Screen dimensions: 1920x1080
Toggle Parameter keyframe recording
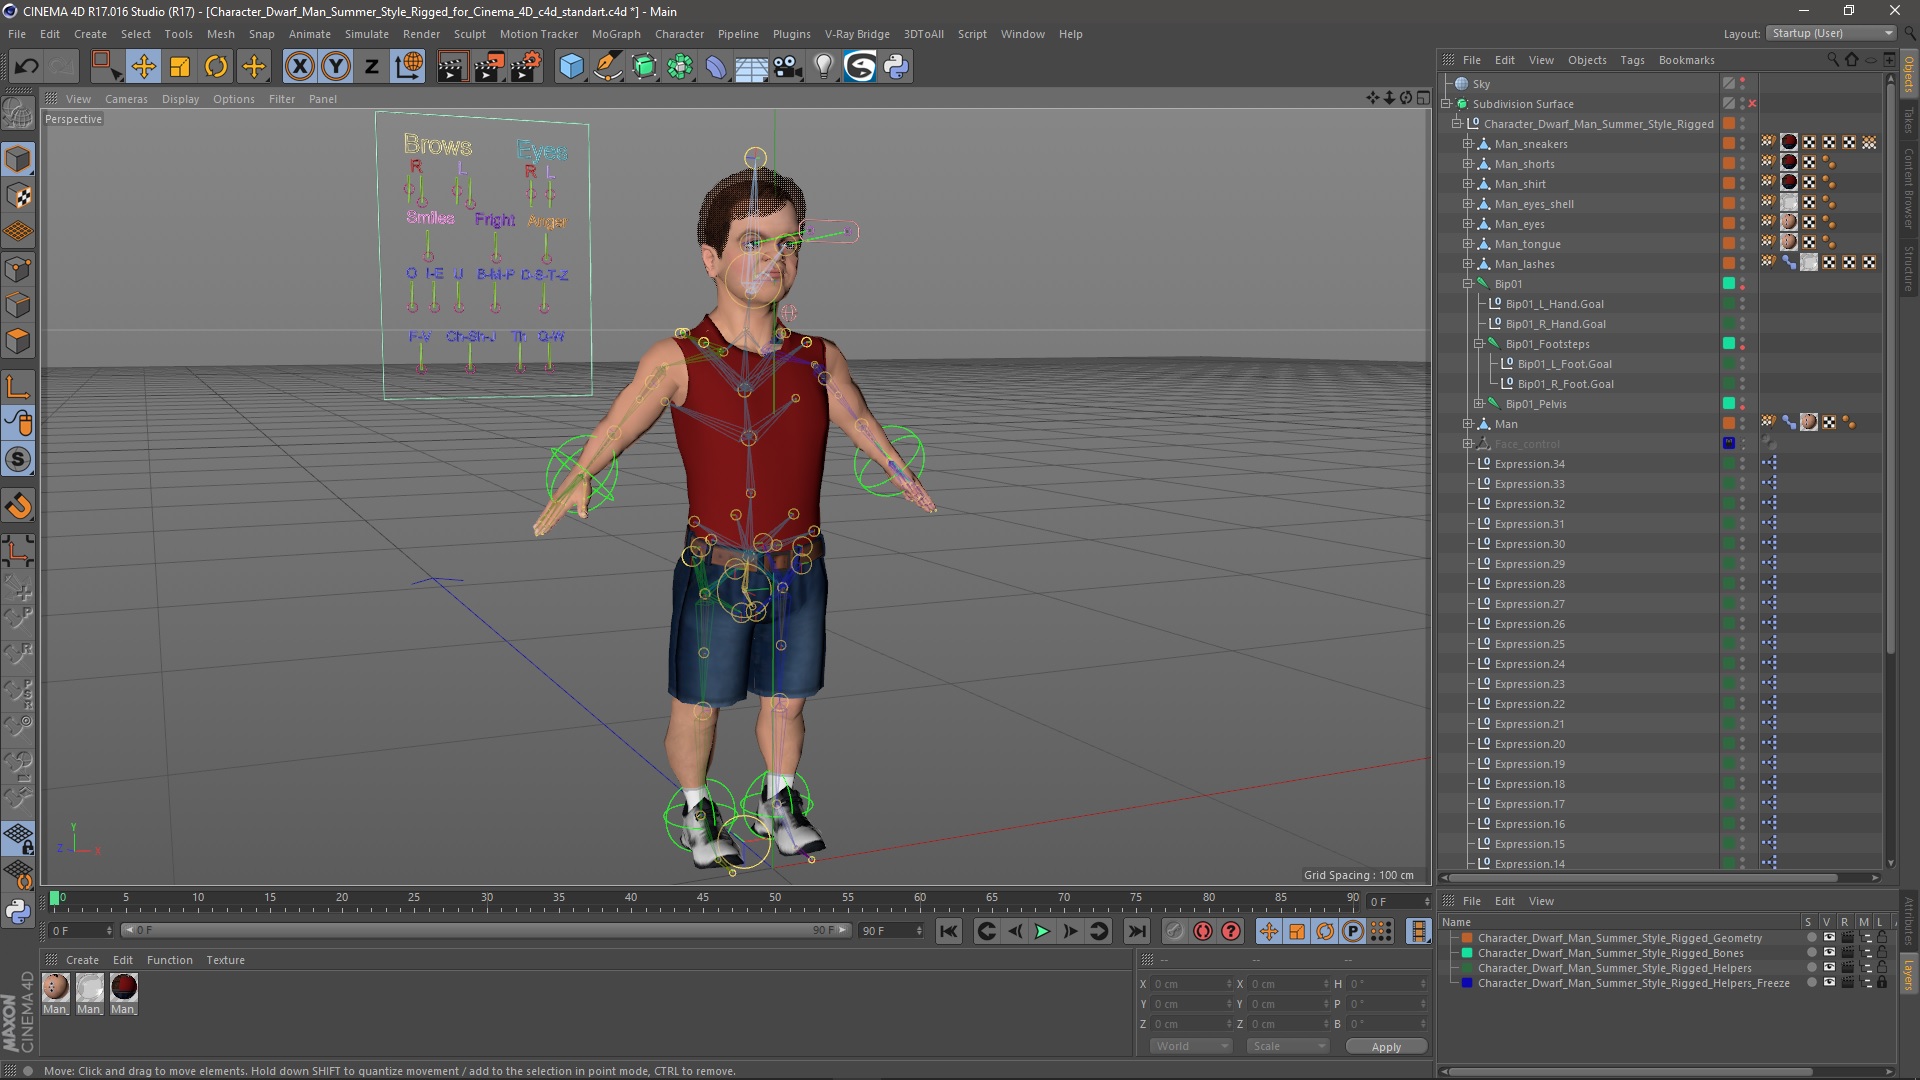1353,931
